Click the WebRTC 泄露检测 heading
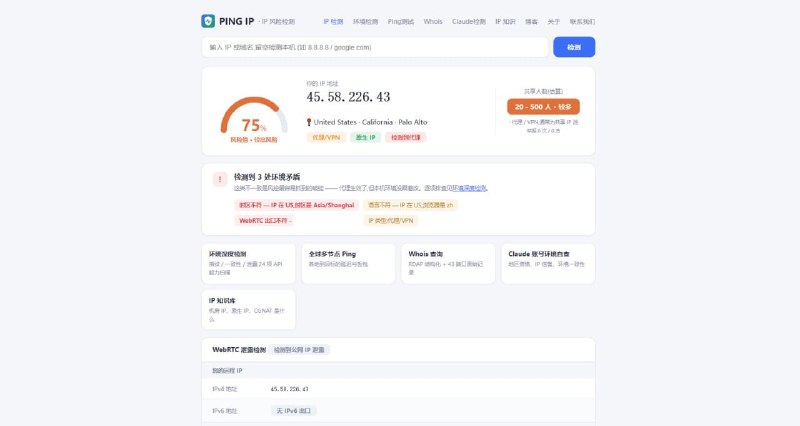 [239, 350]
